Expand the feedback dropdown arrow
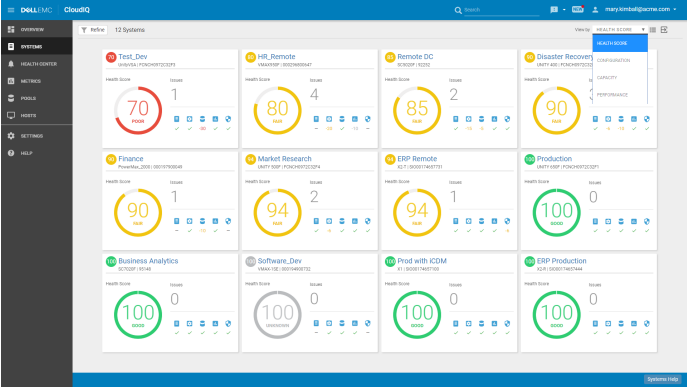This screenshot has width=687, height=387. coord(564,10)
